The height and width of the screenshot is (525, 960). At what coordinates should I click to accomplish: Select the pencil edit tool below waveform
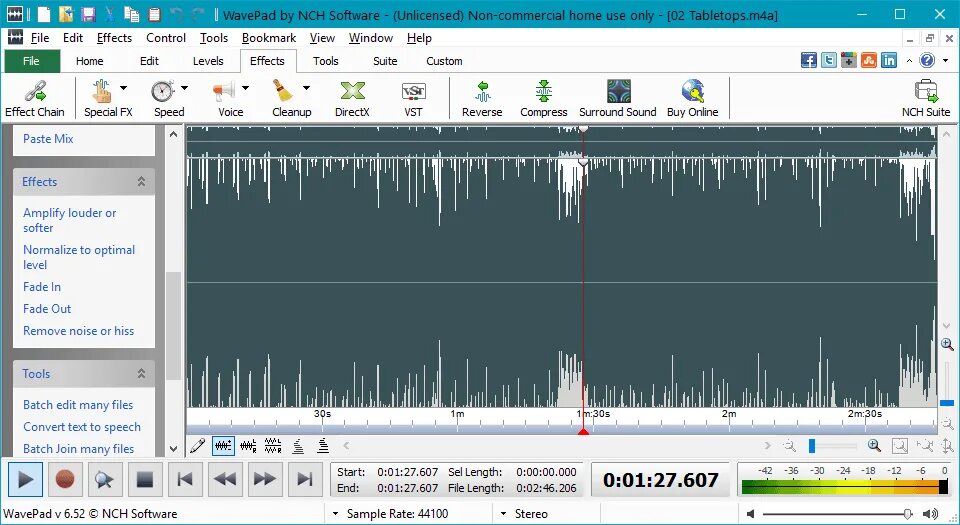197,446
